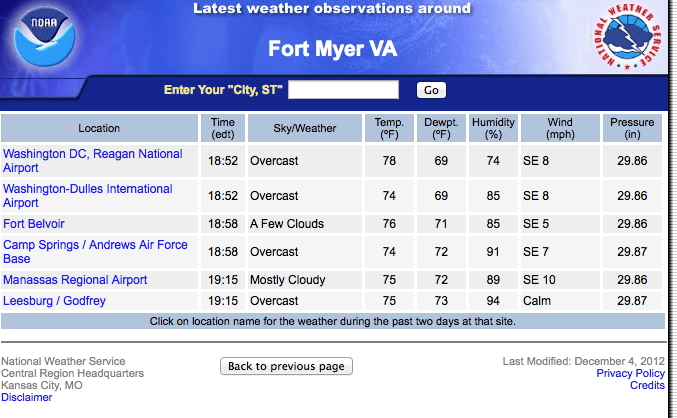Screen dimensions: 677x418
Task: Open the Leesburg / Godfrey link
Action: pos(54,301)
